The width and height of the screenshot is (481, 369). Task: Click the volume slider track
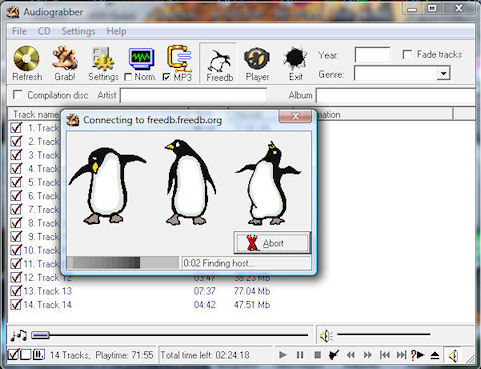tap(384, 334)
